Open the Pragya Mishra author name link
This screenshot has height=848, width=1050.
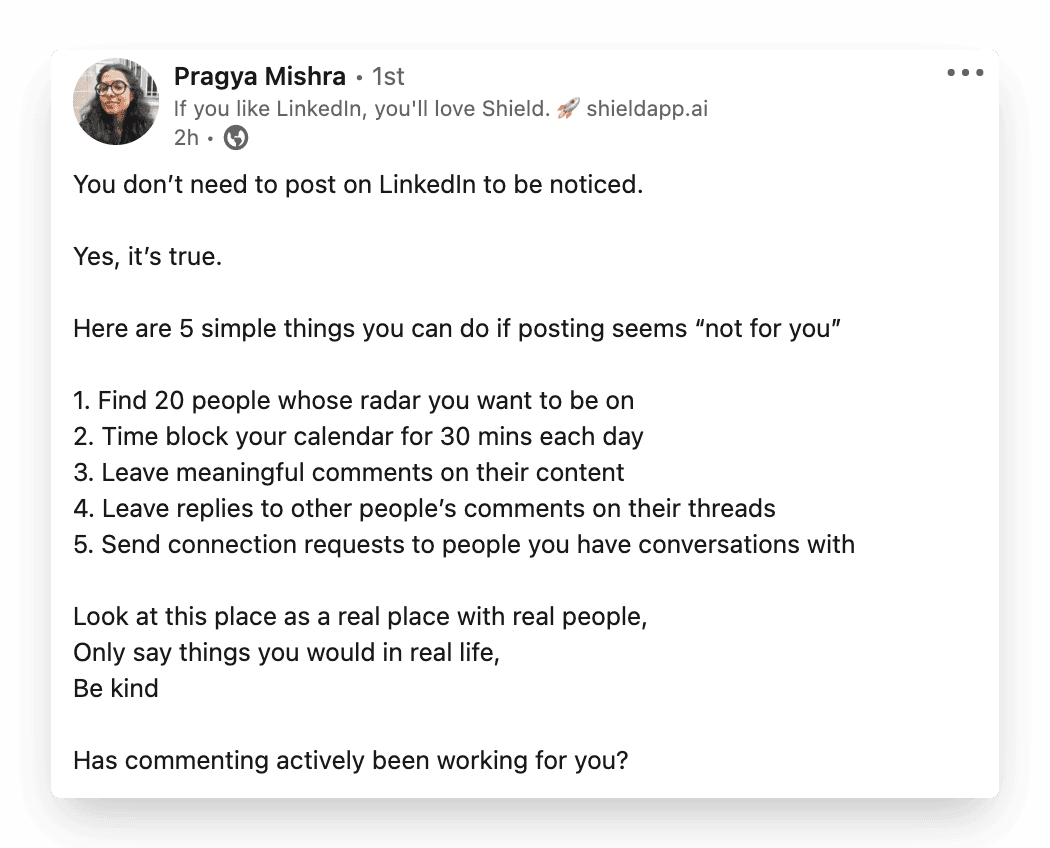click(259, 77)
